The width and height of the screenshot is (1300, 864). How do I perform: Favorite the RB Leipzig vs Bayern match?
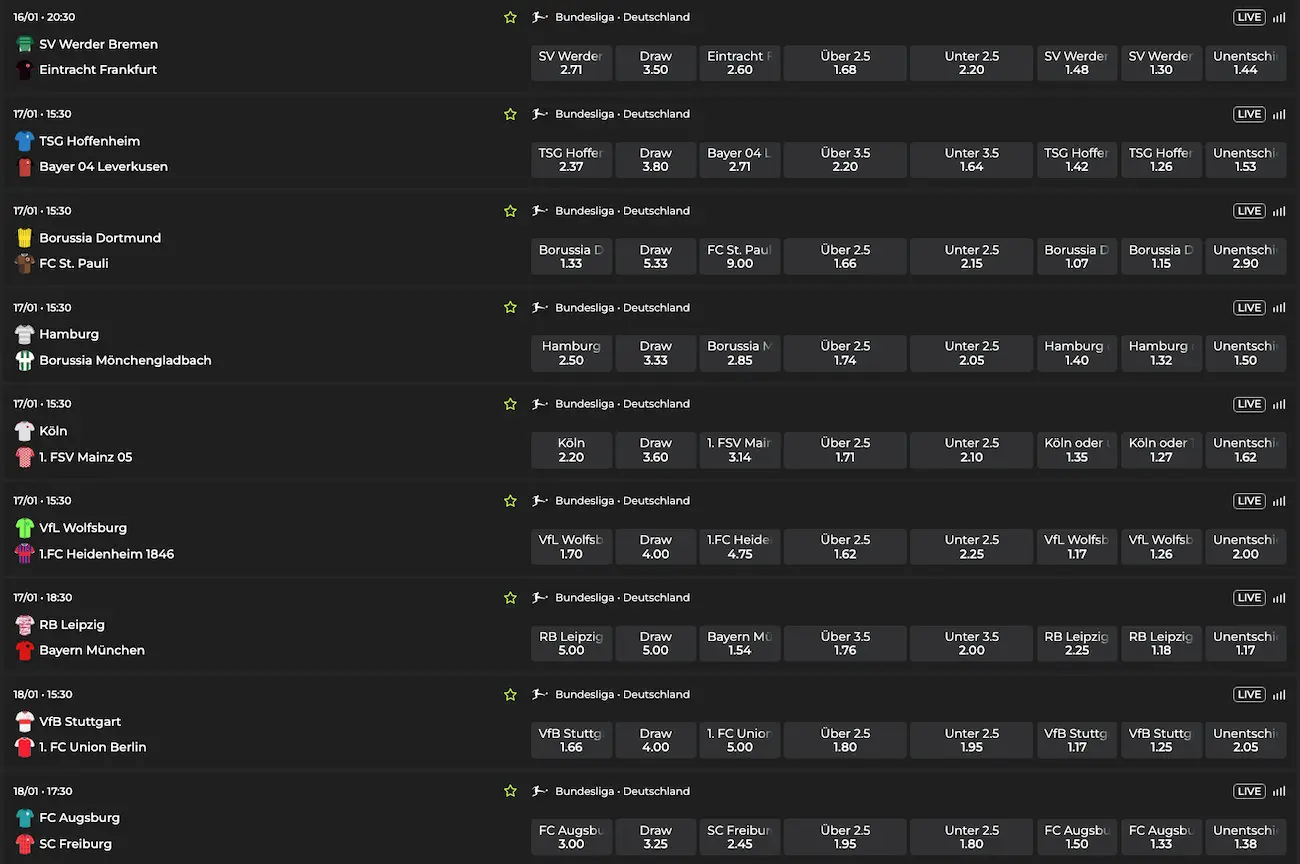510,597
